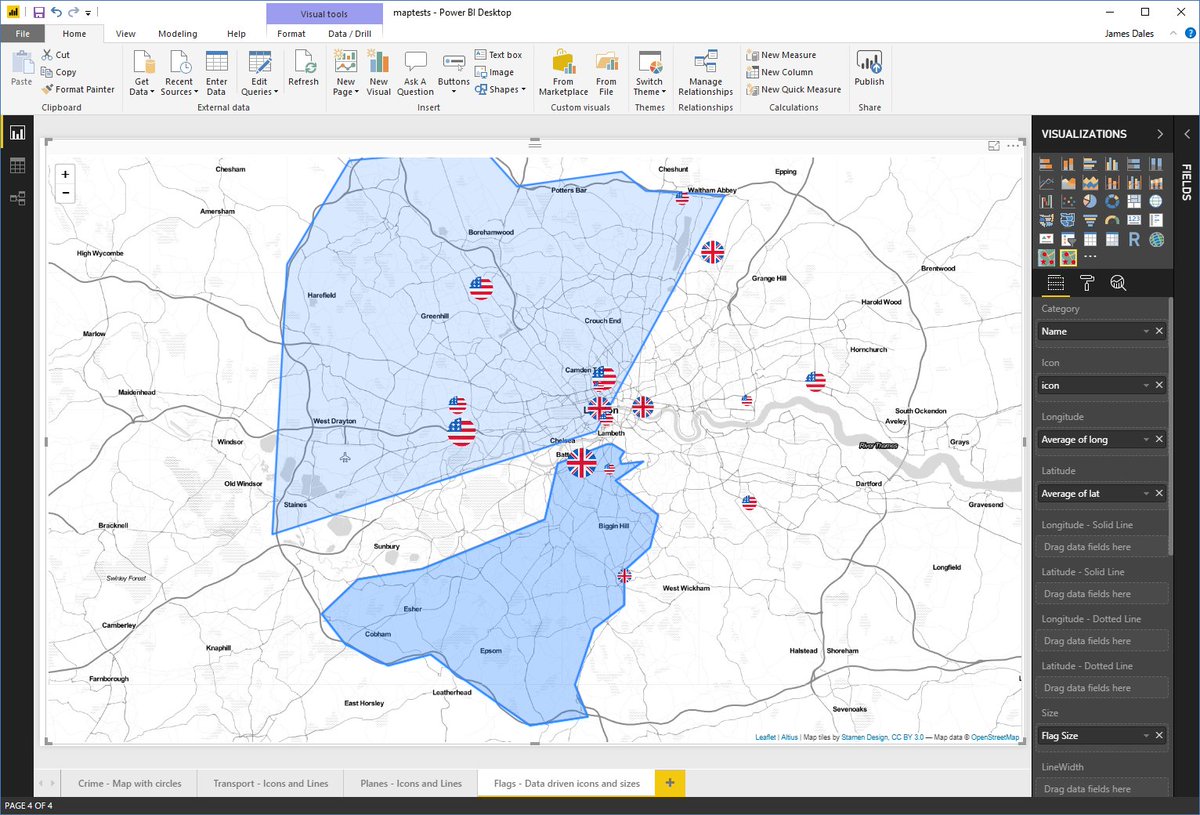Open the Crime - Map with circles page
The width and height of the screenshot is (1200, 815).
(x=130, y=783)
